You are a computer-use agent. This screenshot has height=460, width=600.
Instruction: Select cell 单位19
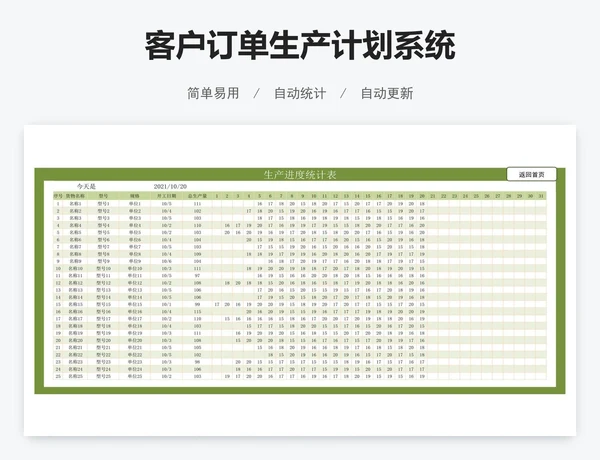(135, 333)
